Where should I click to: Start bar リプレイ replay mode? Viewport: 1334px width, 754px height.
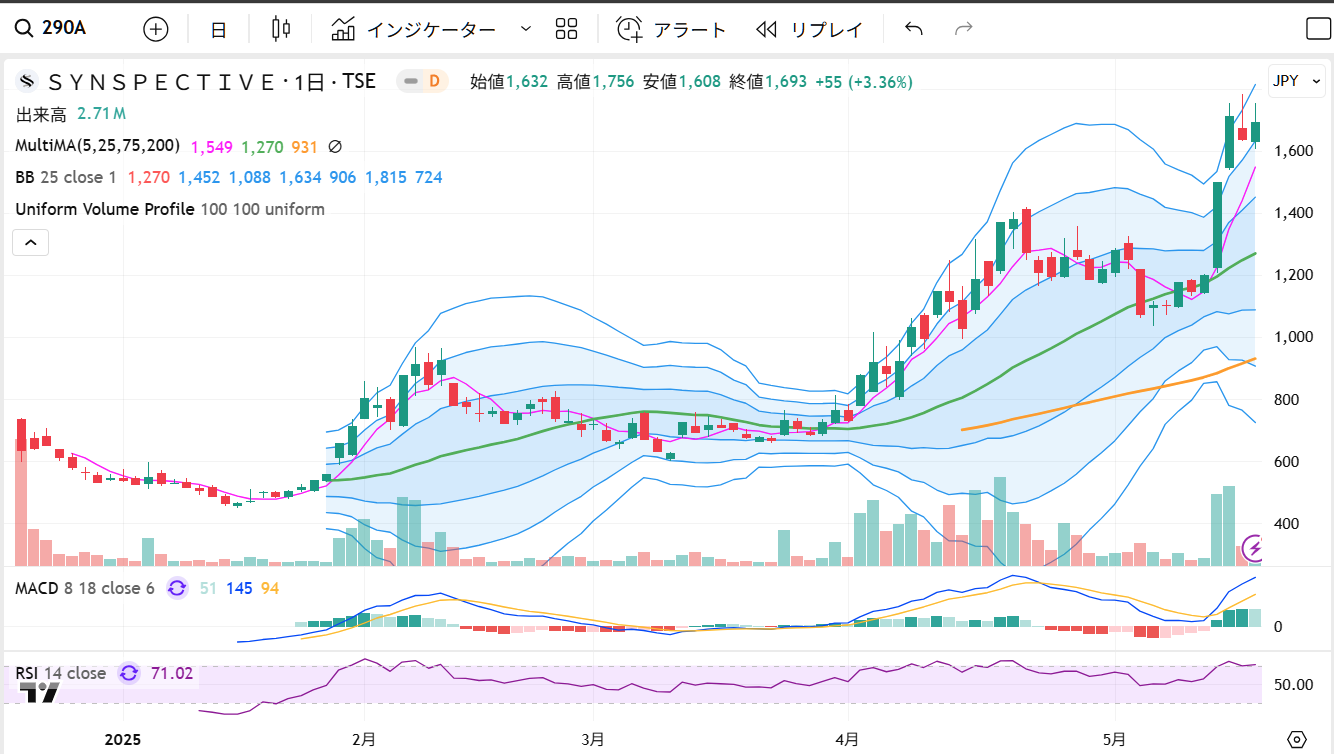[810, 29]
